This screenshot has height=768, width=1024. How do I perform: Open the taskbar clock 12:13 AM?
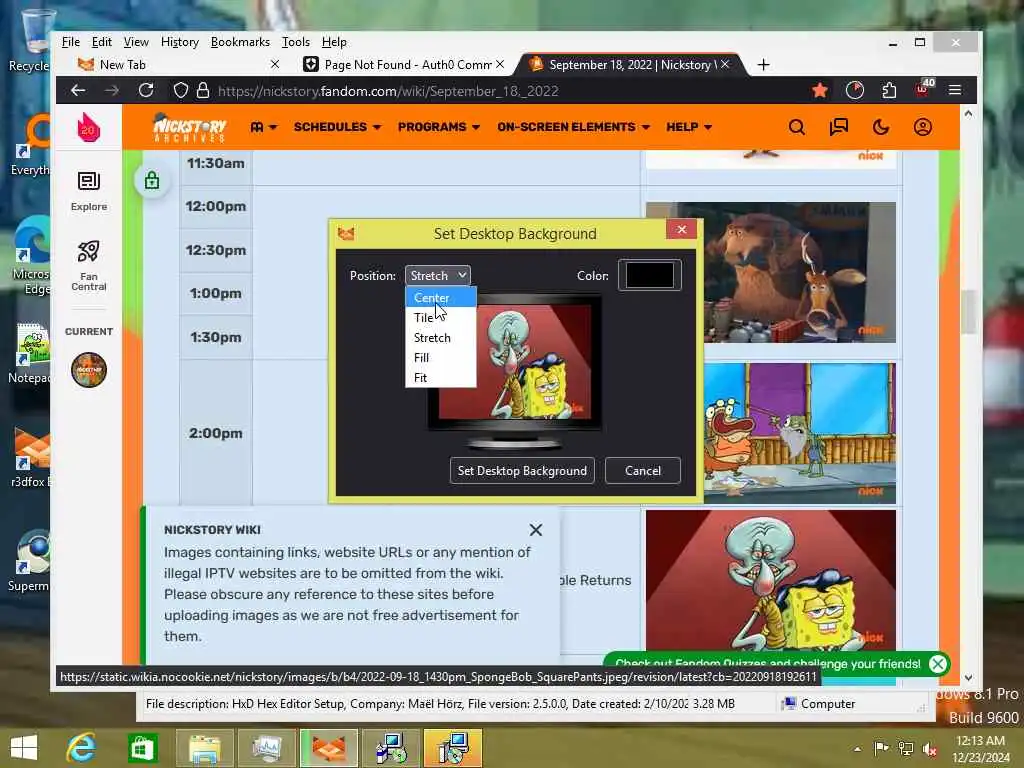click(x=980, y=748)
